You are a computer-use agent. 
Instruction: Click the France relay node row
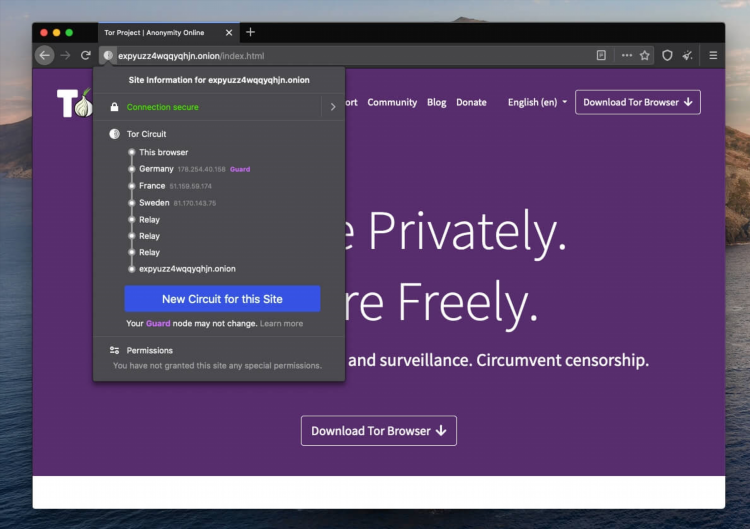pos(170,186)
